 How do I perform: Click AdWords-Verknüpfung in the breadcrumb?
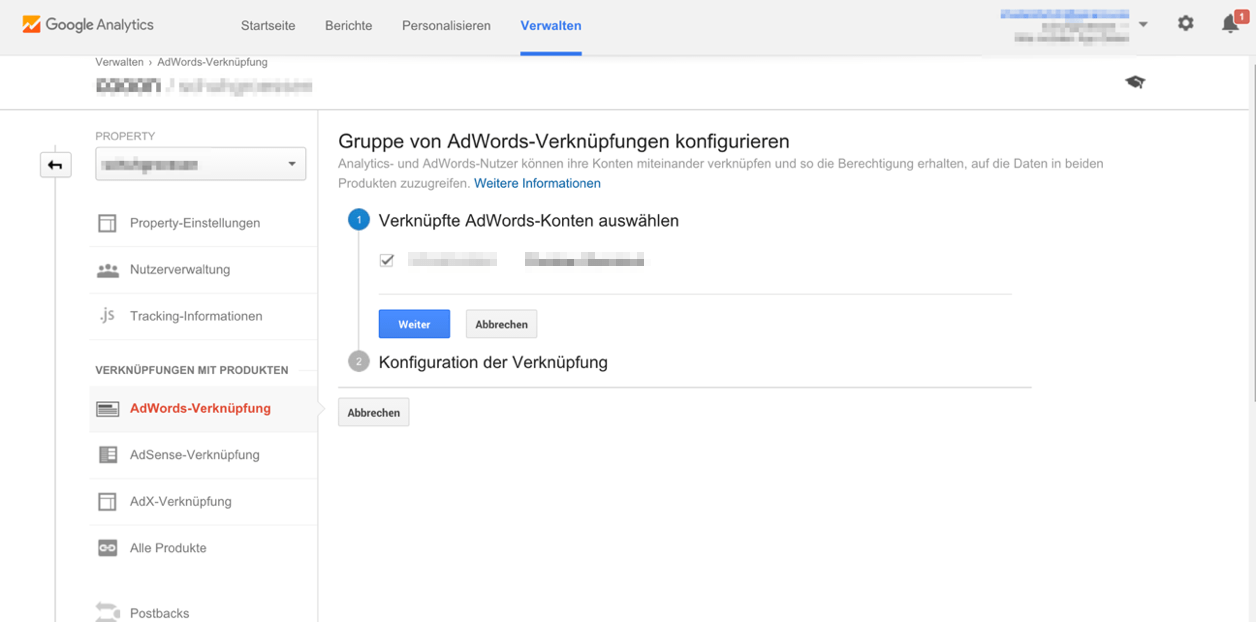click(x=212, y=62)
